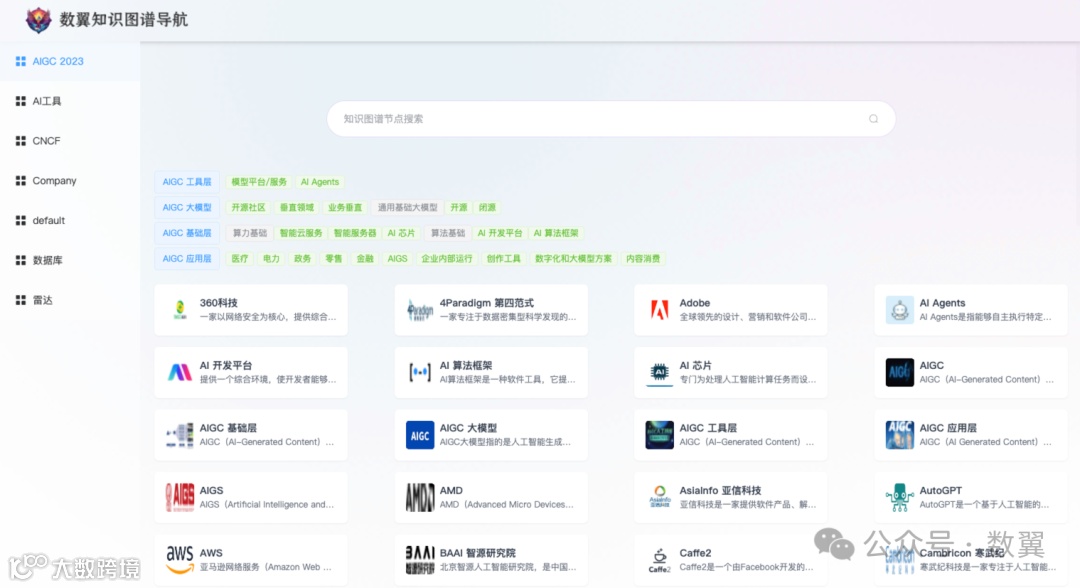Select the 金融 tag
This screenshot has width=1080, height=588.
[365, 259]
